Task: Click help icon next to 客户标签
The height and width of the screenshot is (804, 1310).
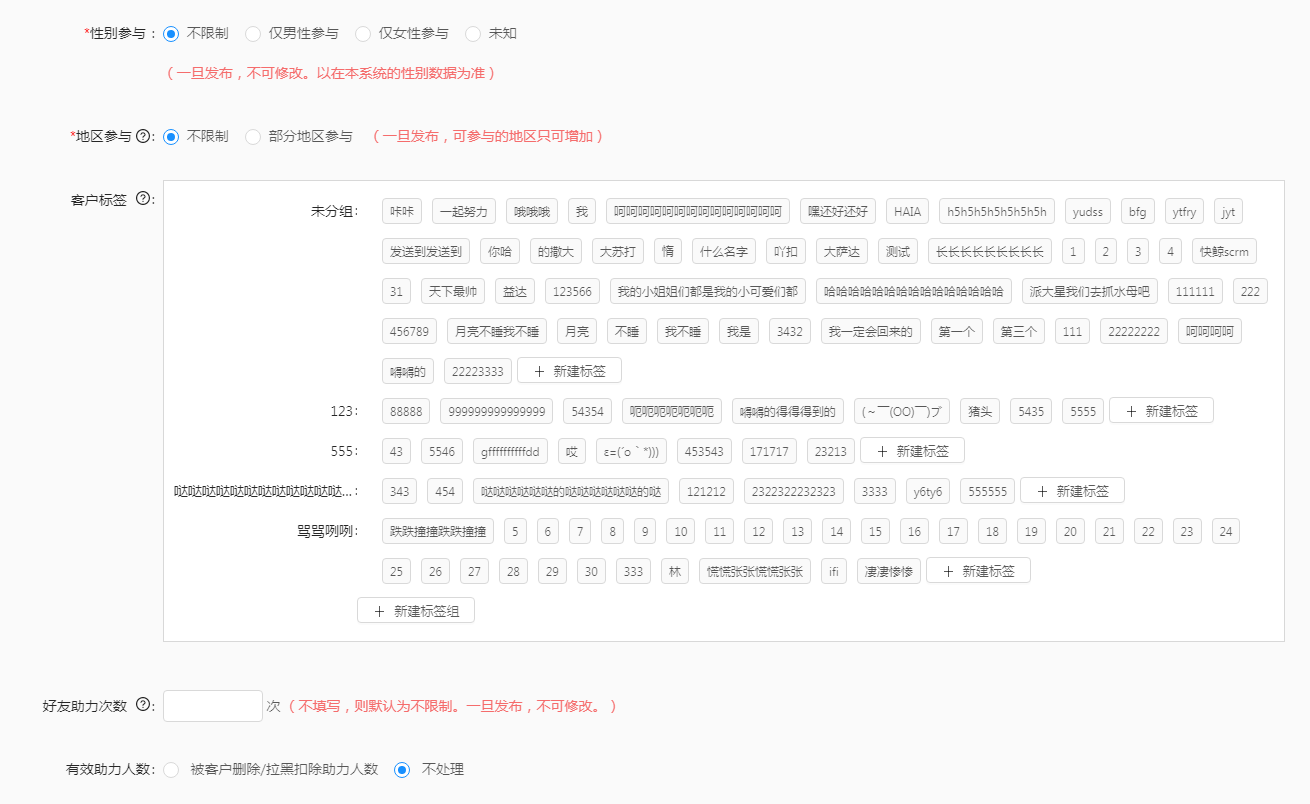Action: 142,199
